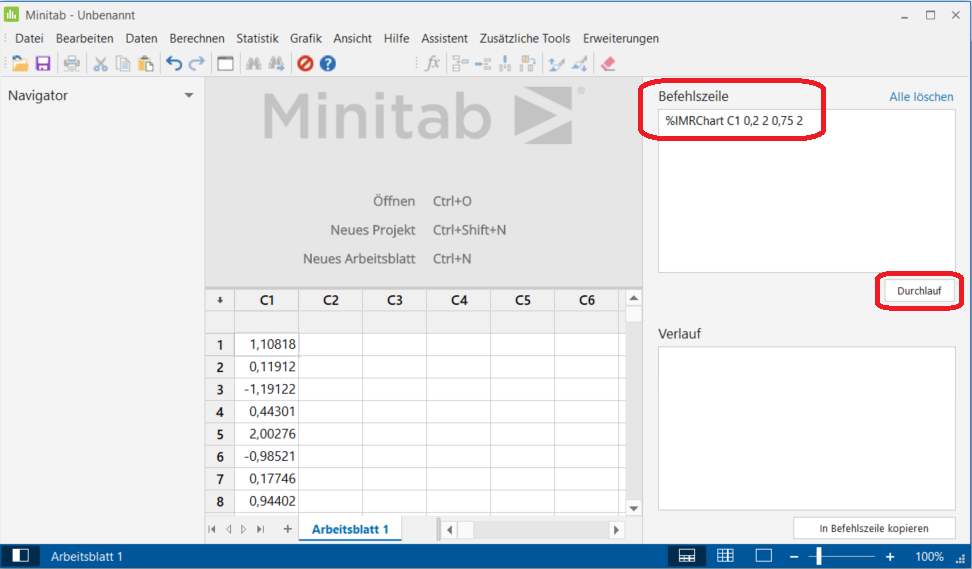The width and height of the screenshot is (972, 569).
Task: Open the Daten menu
Action: tap(141, 38)
